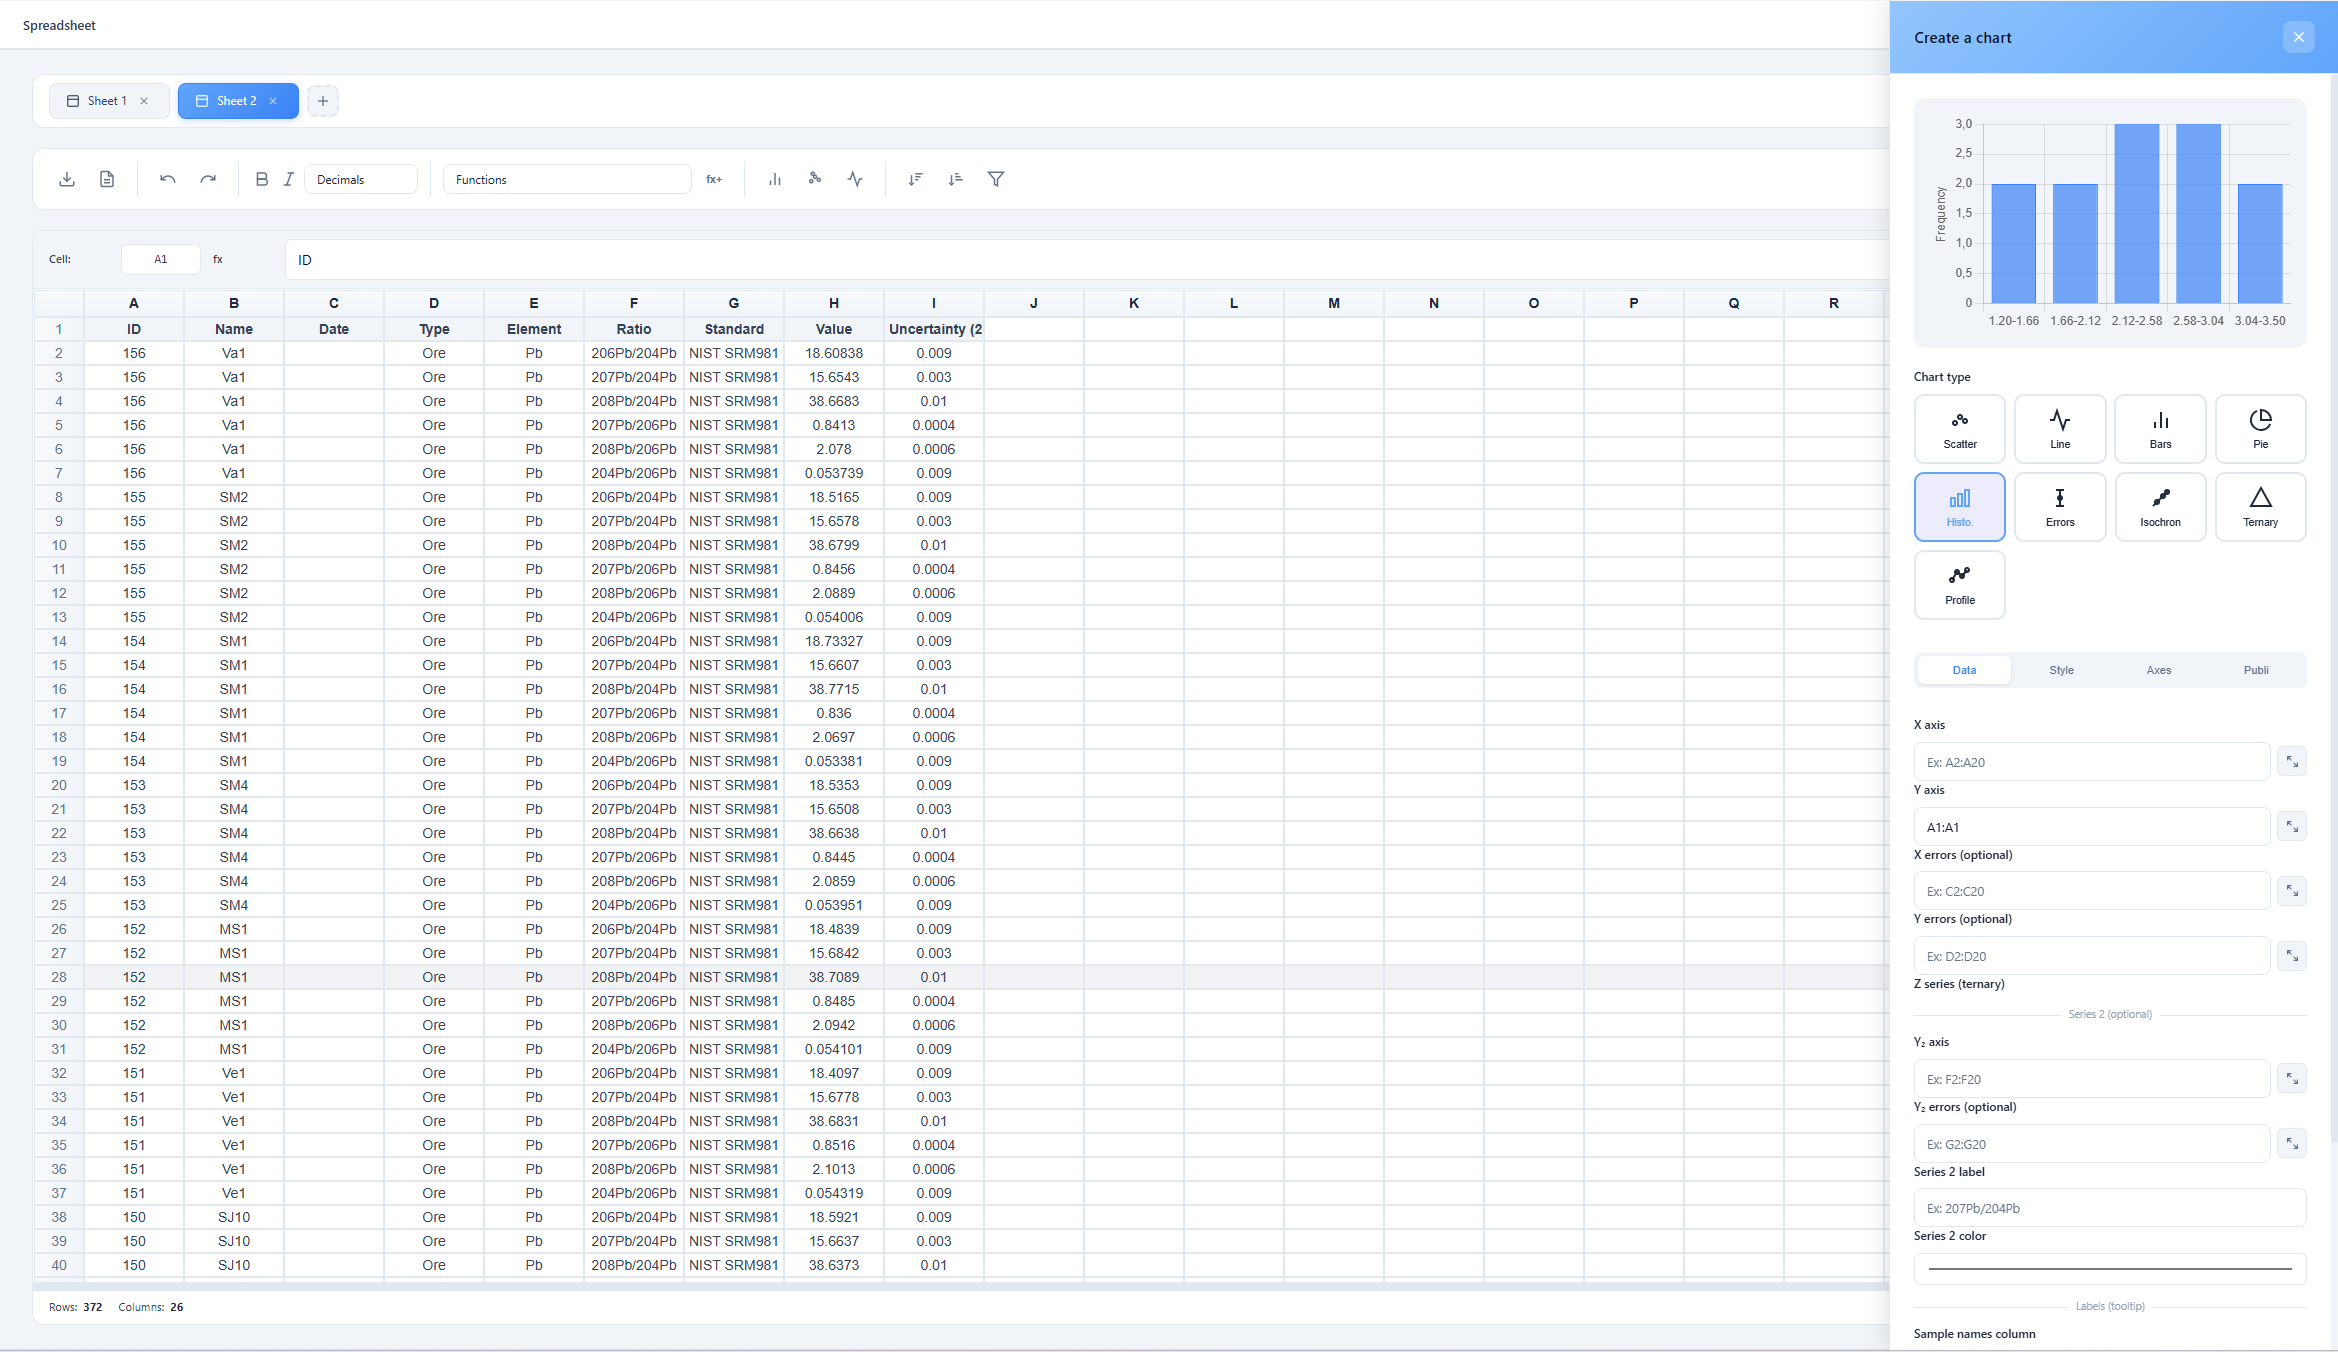Screen dimensions: 2338x1352
Task: Open the Axes tab in chart panel
Action: pyautogui.click(x=2158, y=670)
